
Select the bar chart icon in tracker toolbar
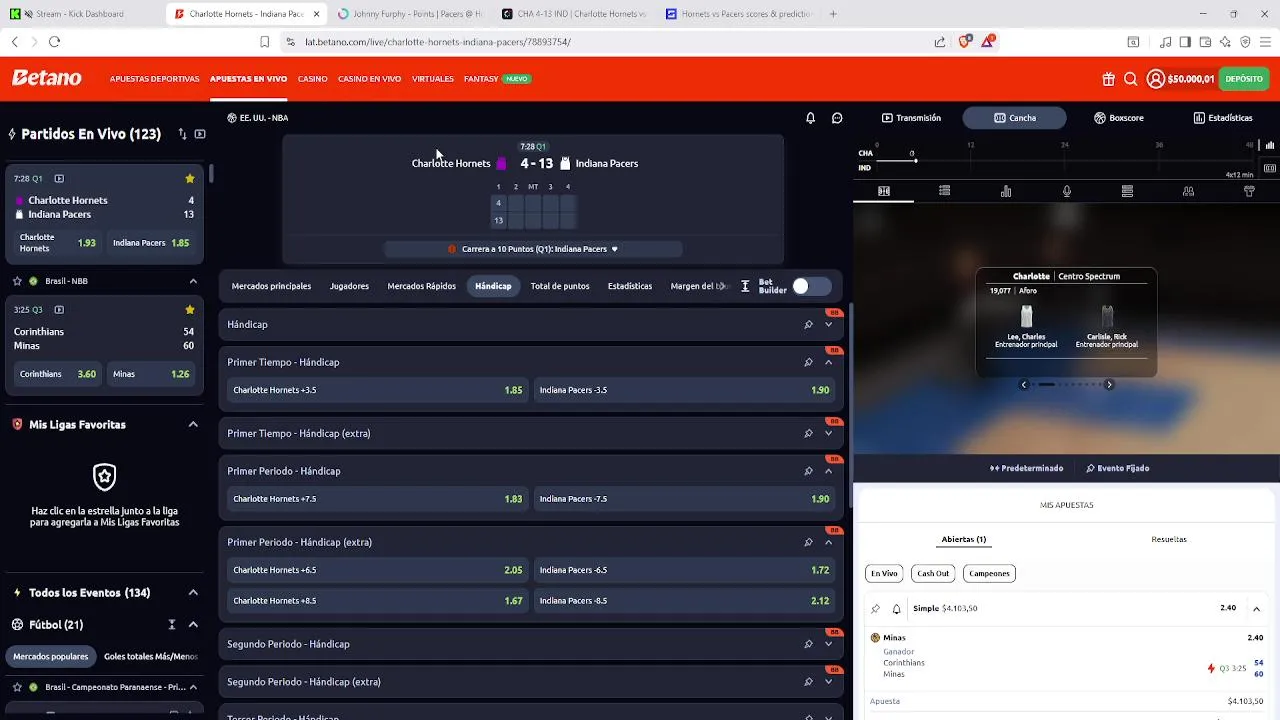1006,191
